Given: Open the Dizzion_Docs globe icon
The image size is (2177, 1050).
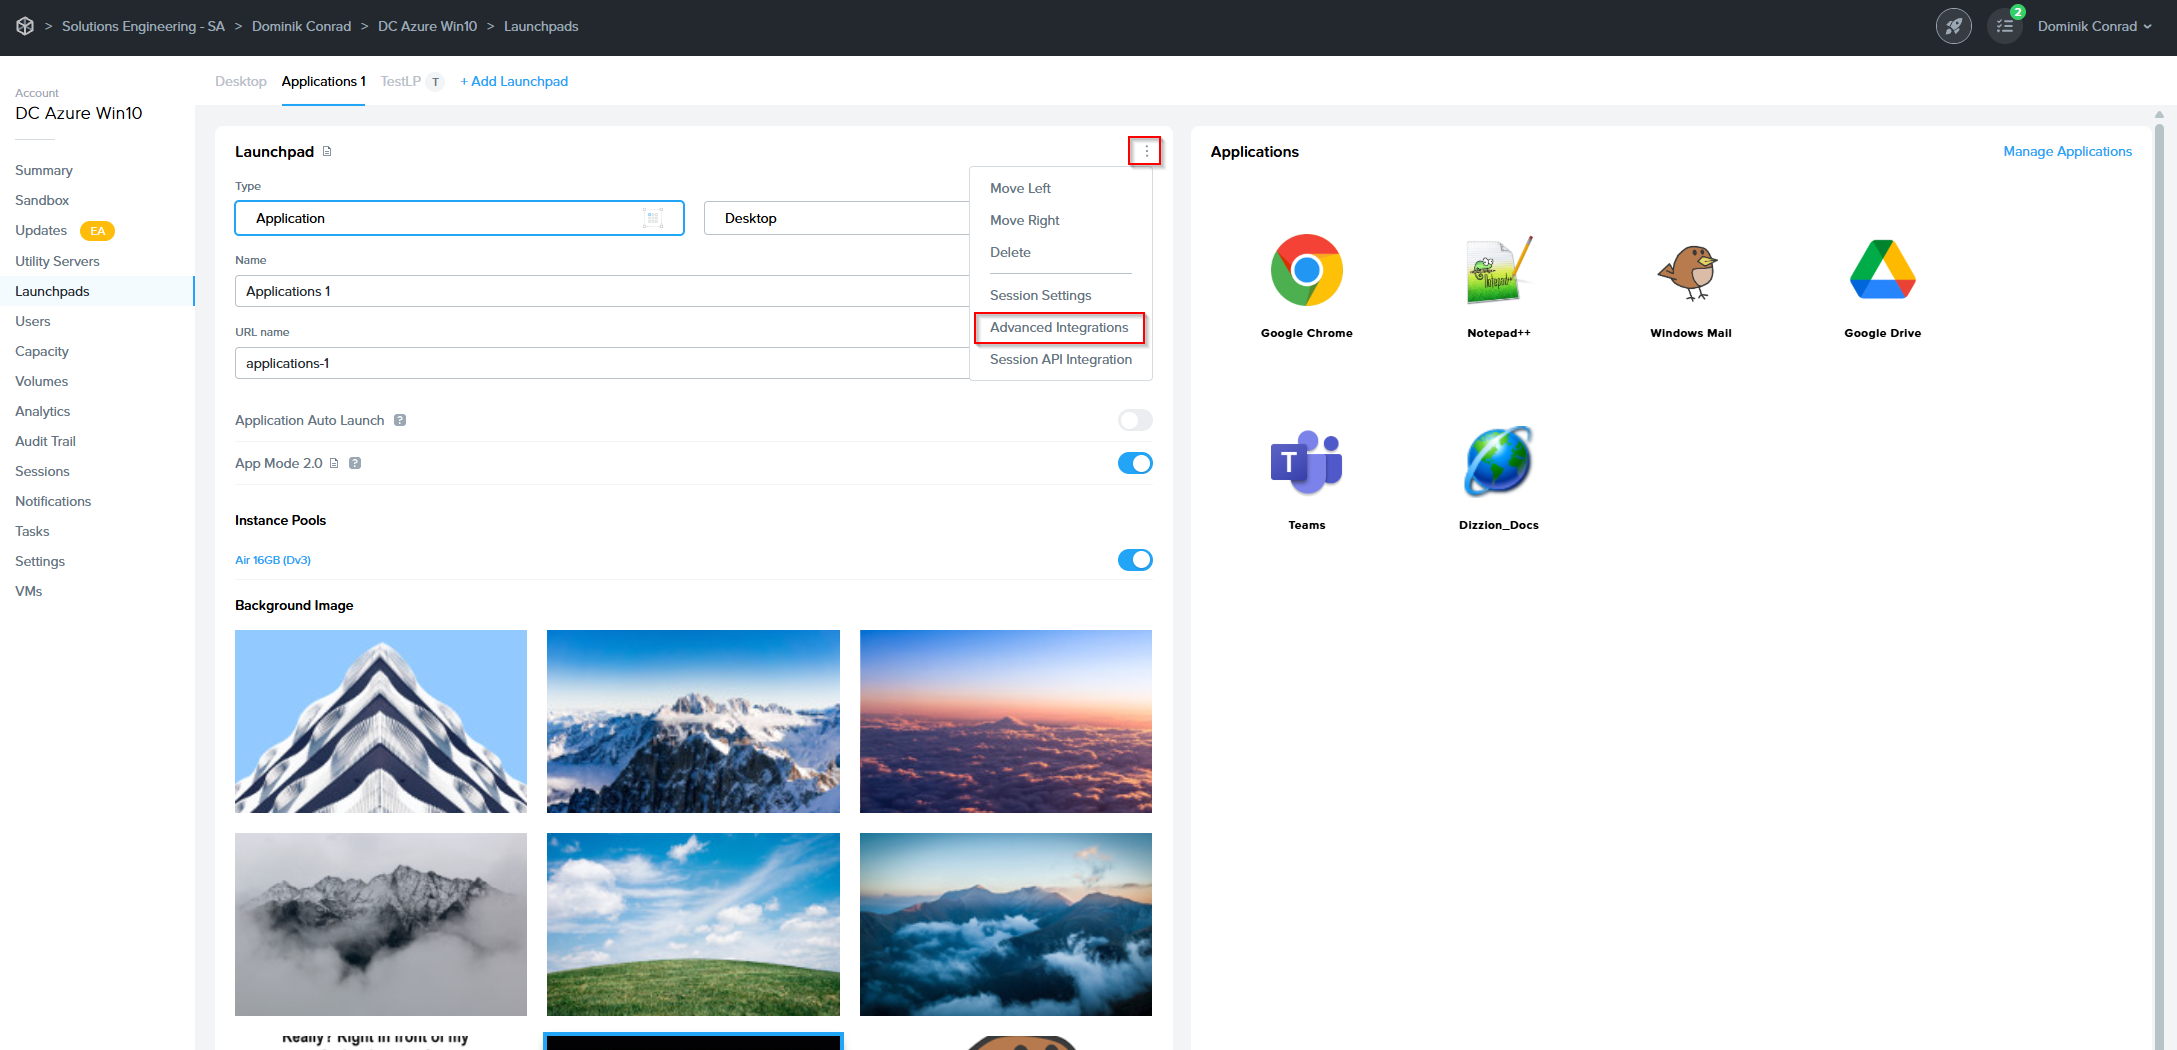Looking at the screenshot, I should click(1498, 462).
